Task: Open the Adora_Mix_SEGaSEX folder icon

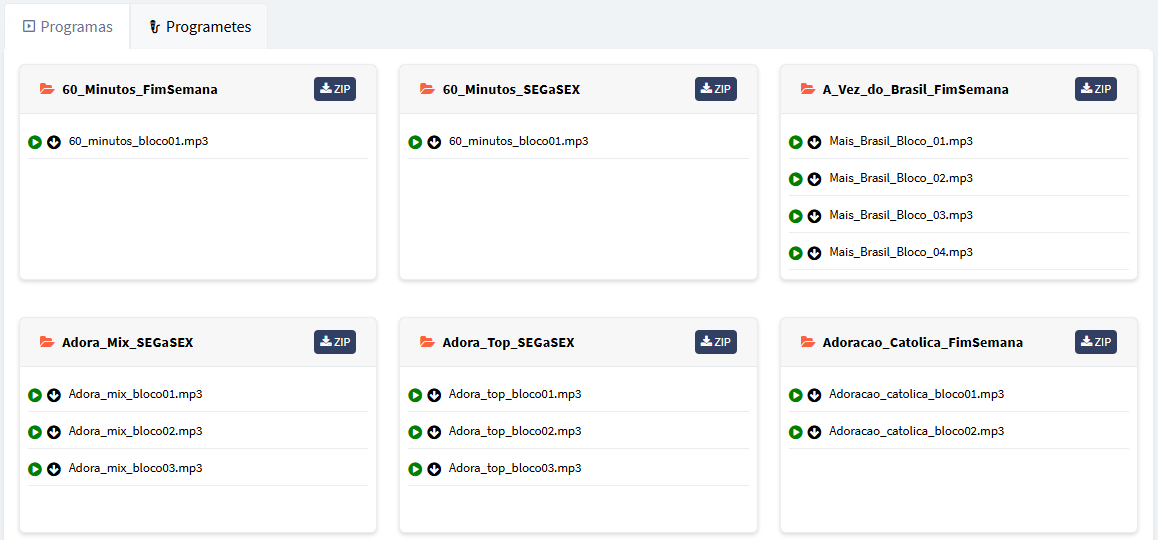Action: (47, 342)
